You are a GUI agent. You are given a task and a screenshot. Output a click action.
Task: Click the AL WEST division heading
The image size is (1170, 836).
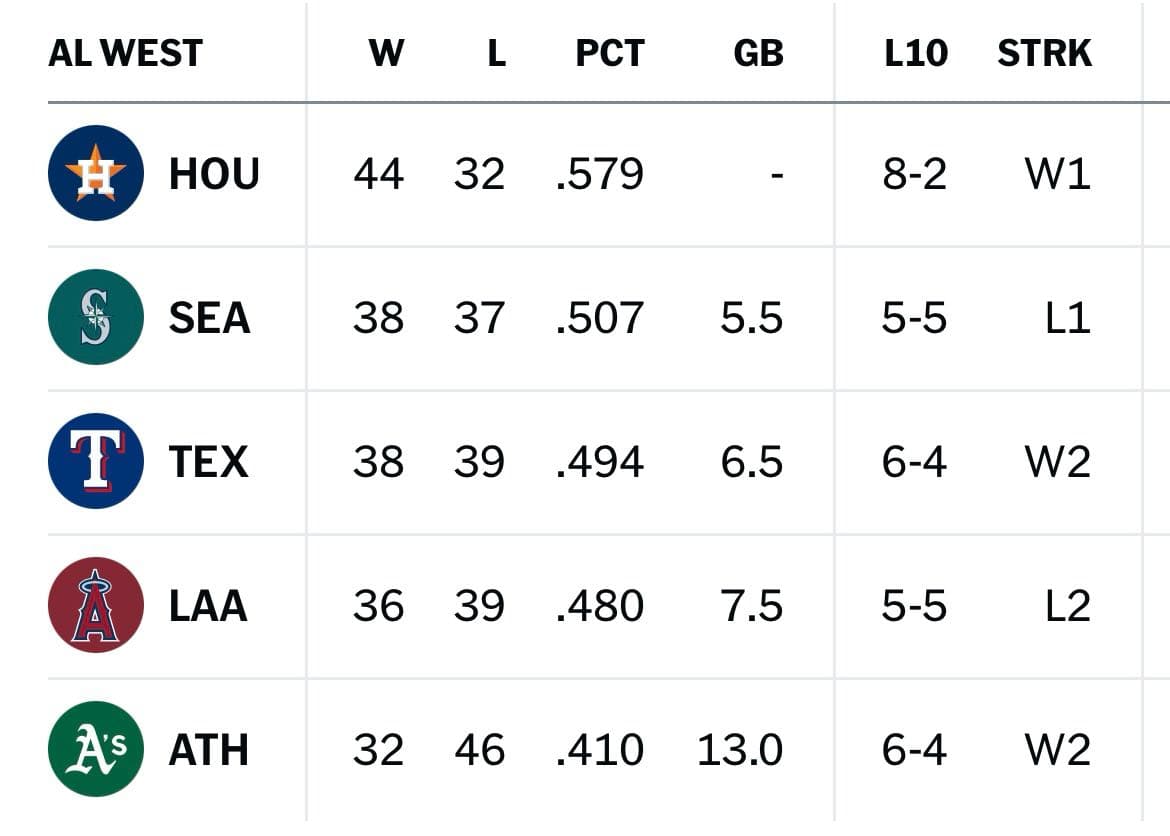(x=125, y=53)
